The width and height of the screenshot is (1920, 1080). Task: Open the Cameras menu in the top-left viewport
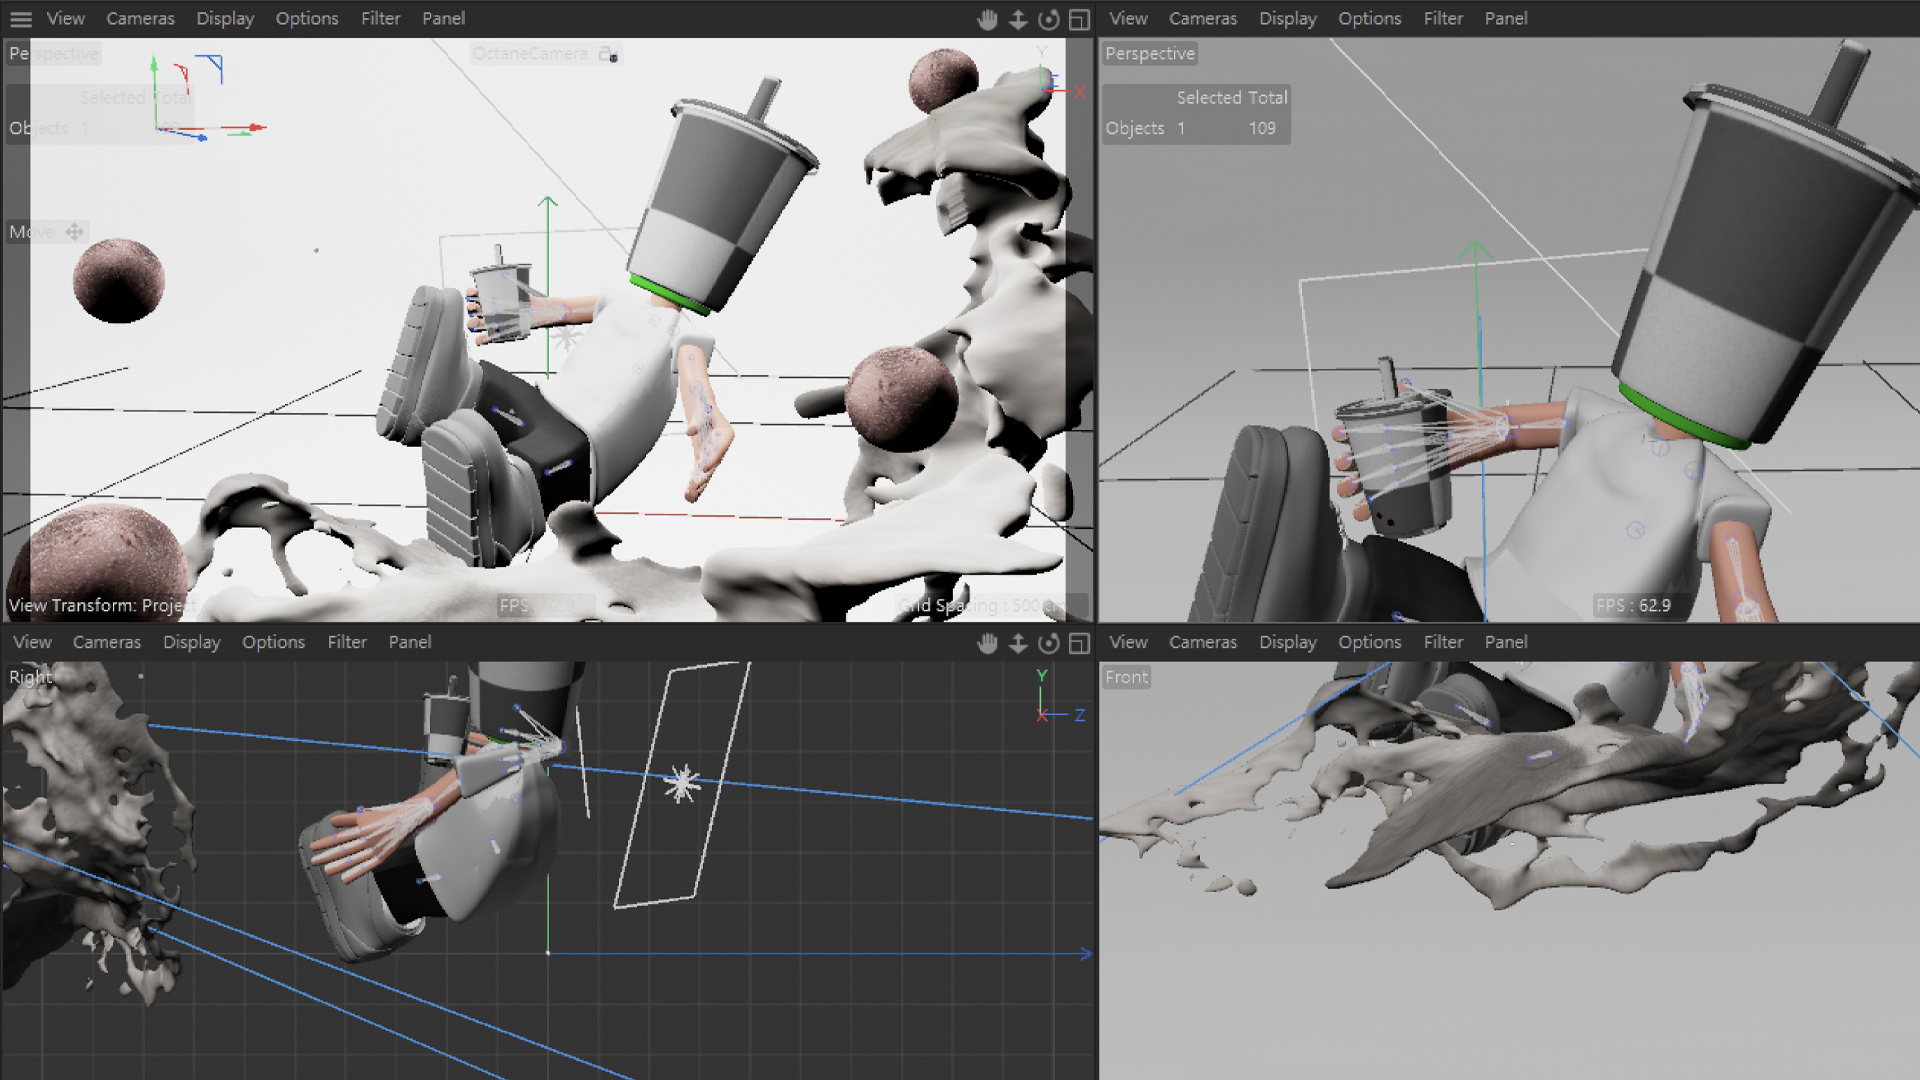(140, 19)
